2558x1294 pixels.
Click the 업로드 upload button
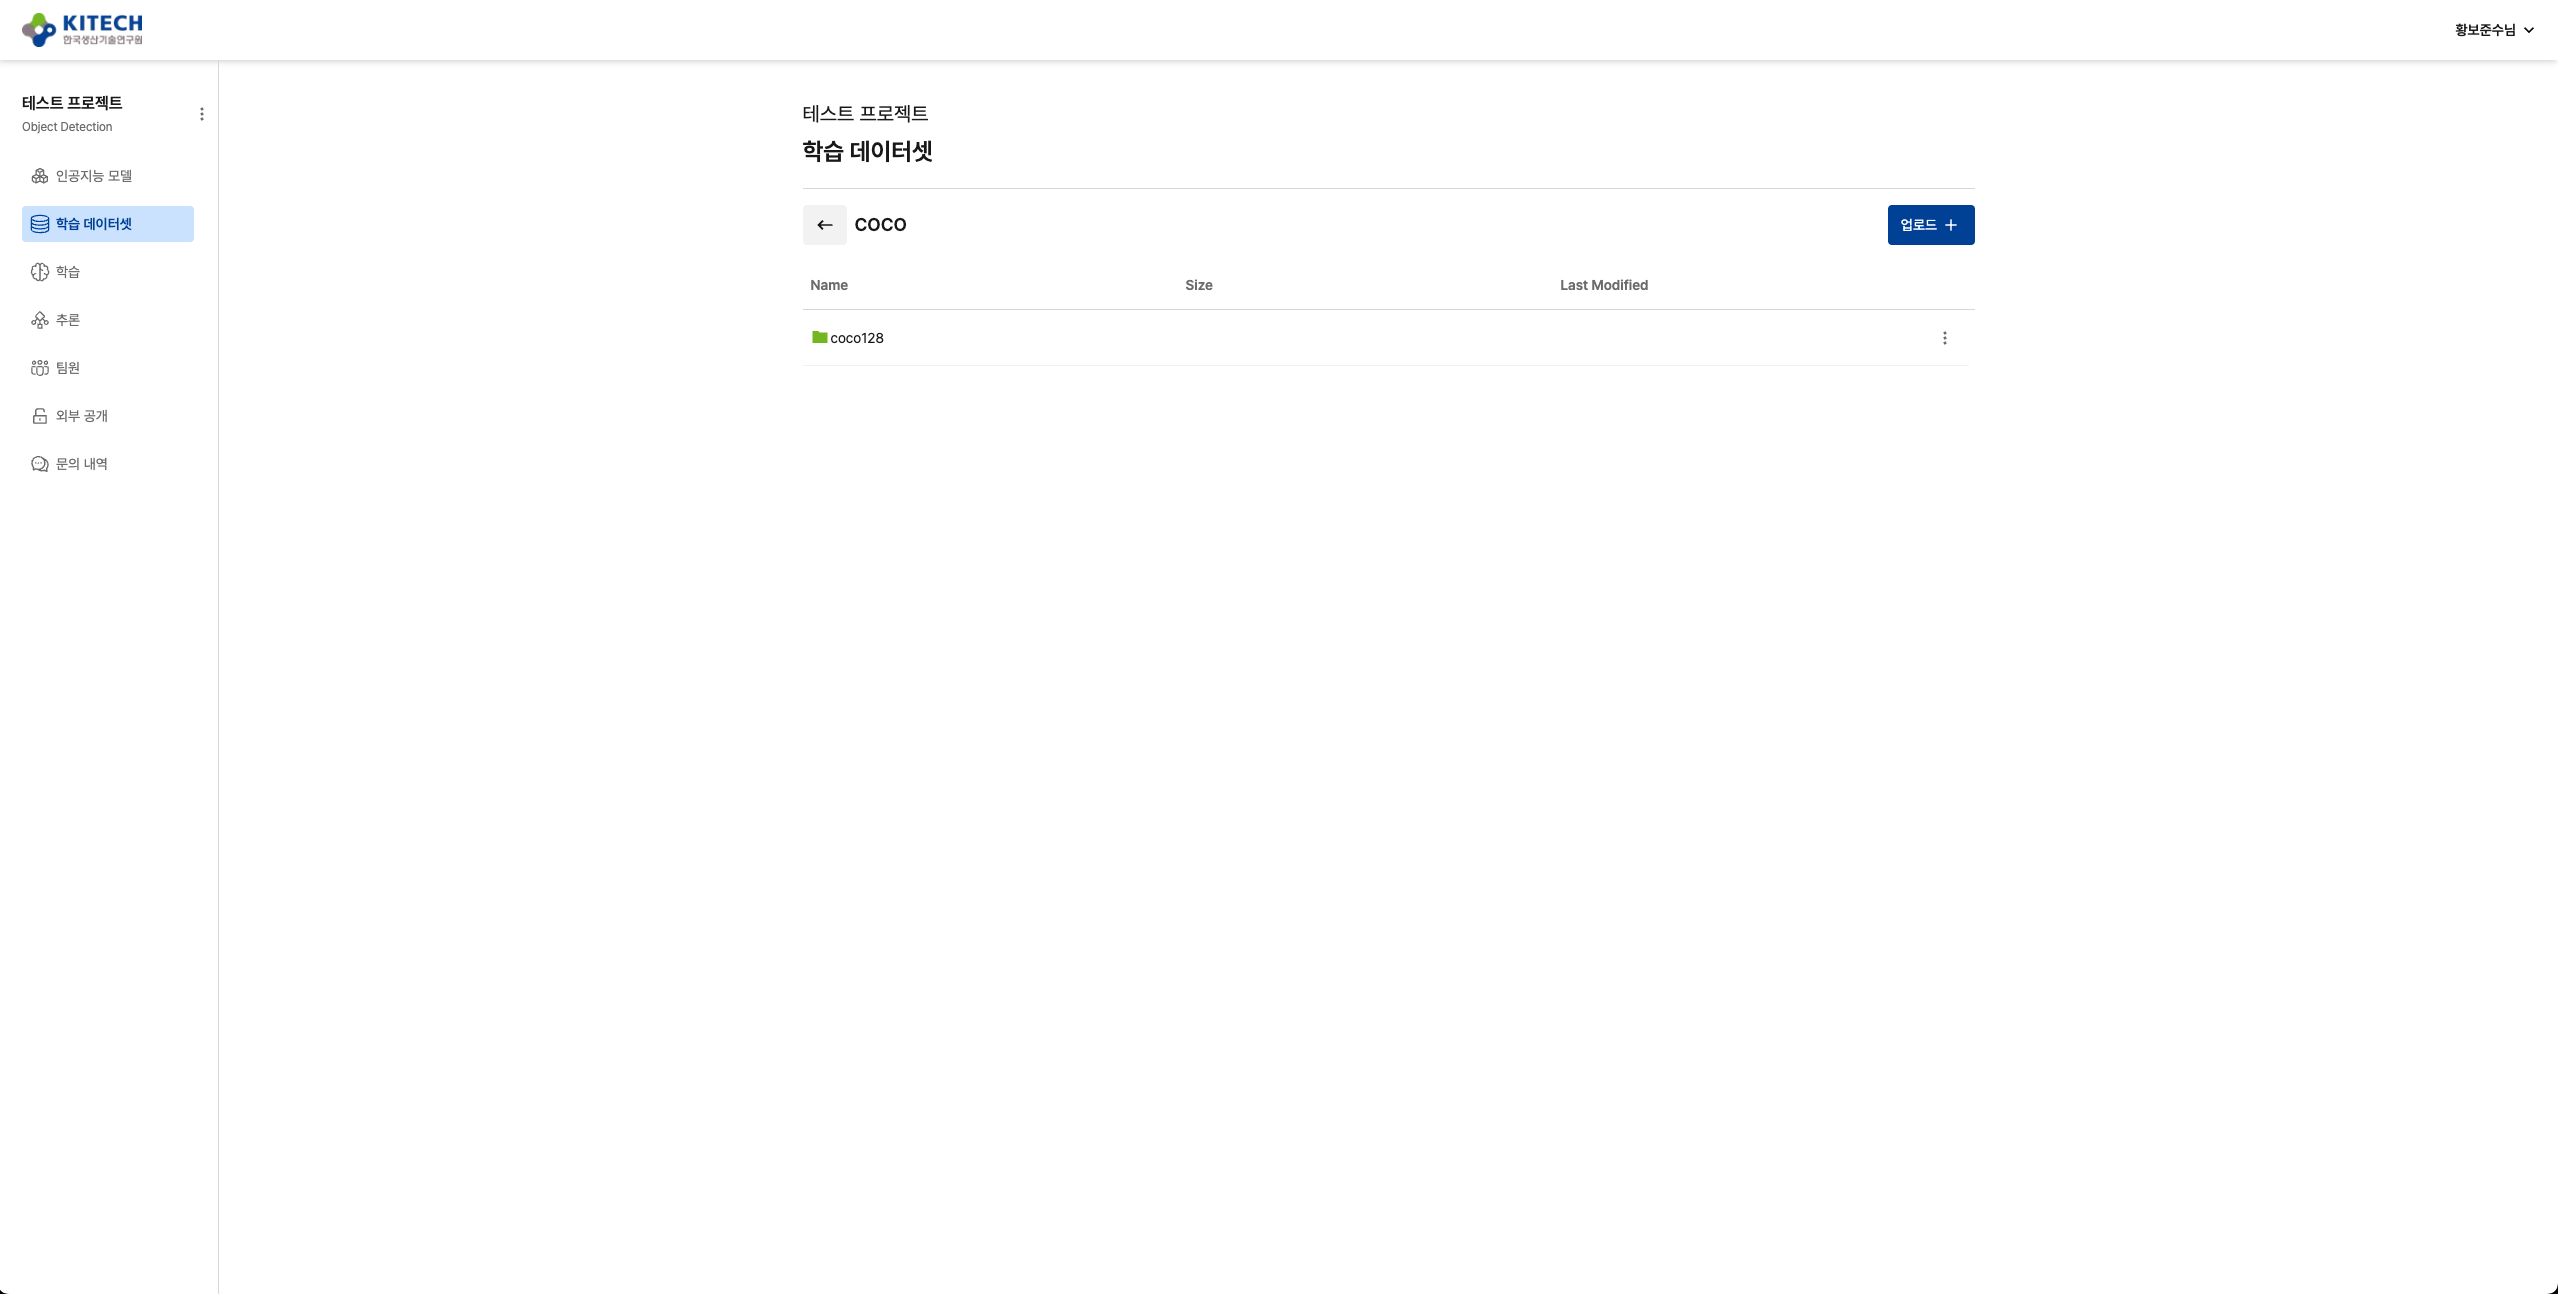pyautogui.click(x=1930, y=225)
